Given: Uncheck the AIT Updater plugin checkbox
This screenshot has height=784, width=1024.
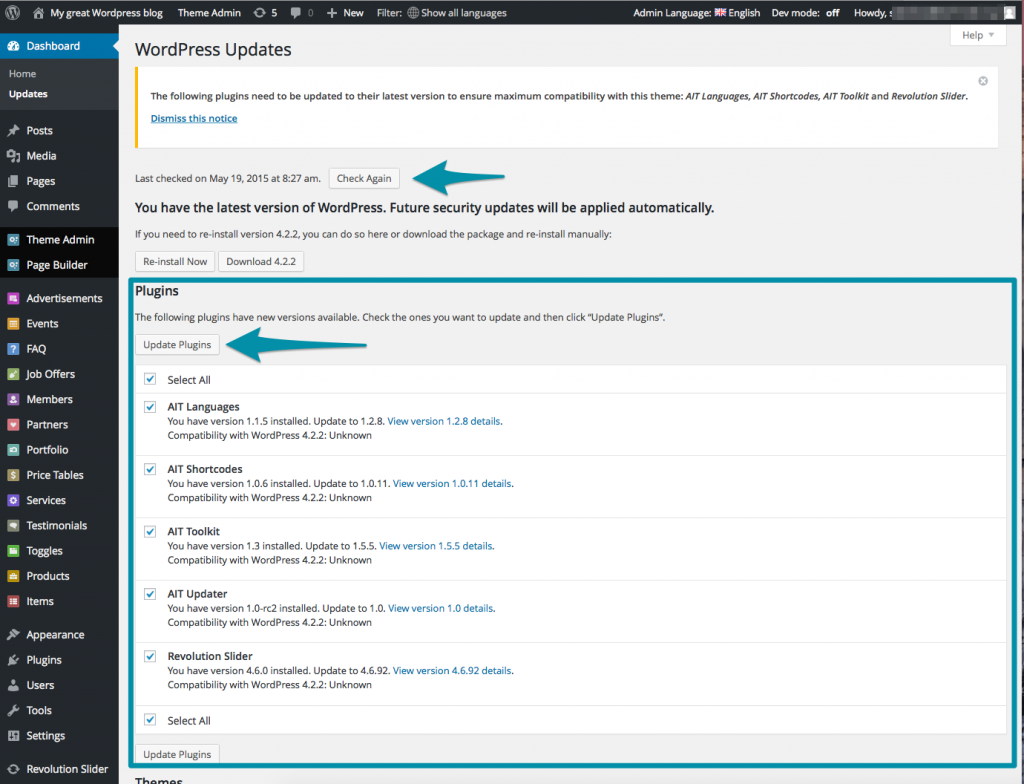Looking at the screenshot, I should (150, 594).
